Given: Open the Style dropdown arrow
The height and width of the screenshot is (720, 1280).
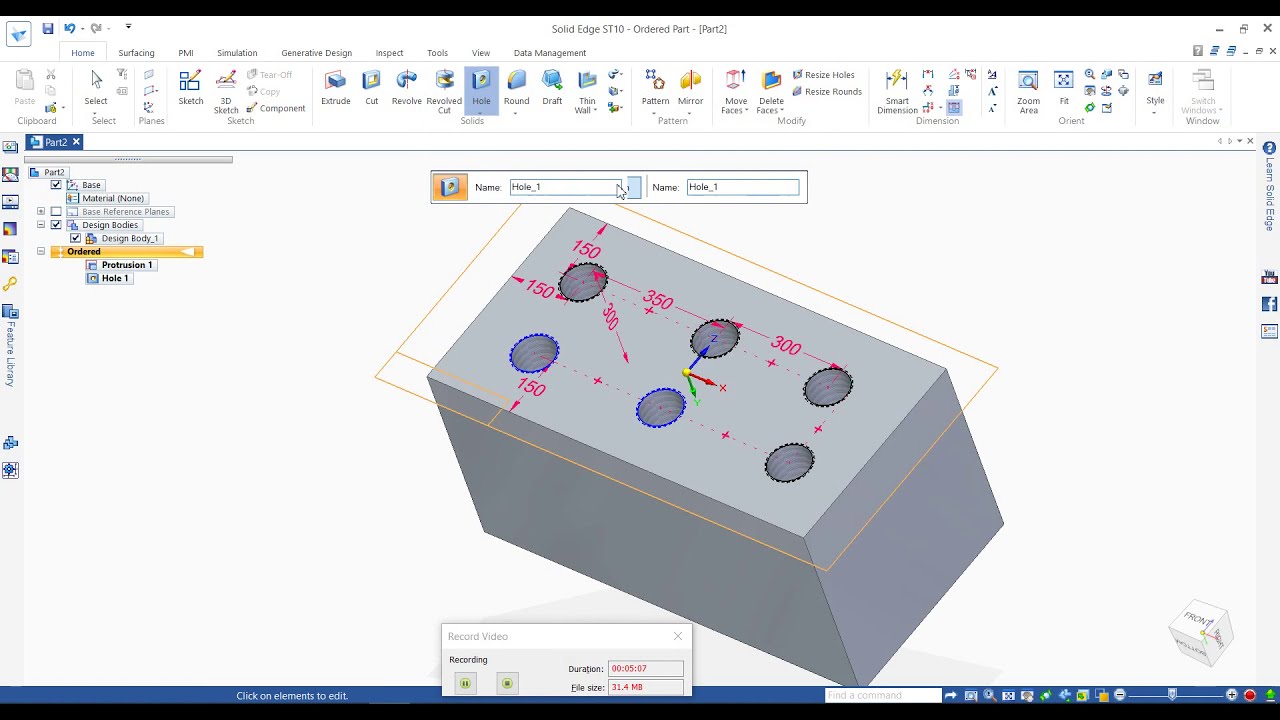Looking at the screenshot, I should click(1155, 112).
